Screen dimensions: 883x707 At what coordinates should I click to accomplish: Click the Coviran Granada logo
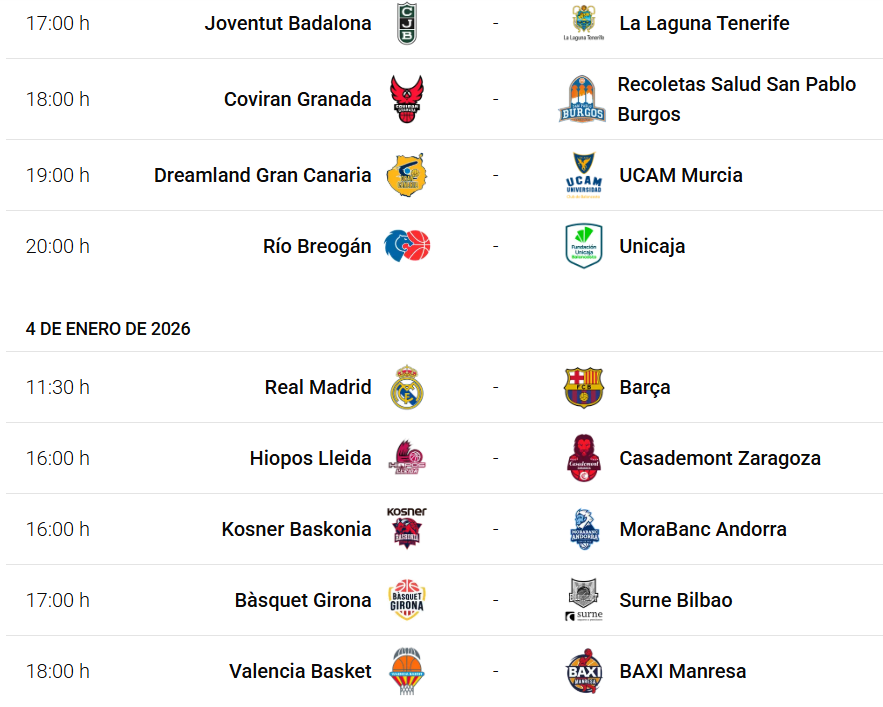click(x=407, y=99)
